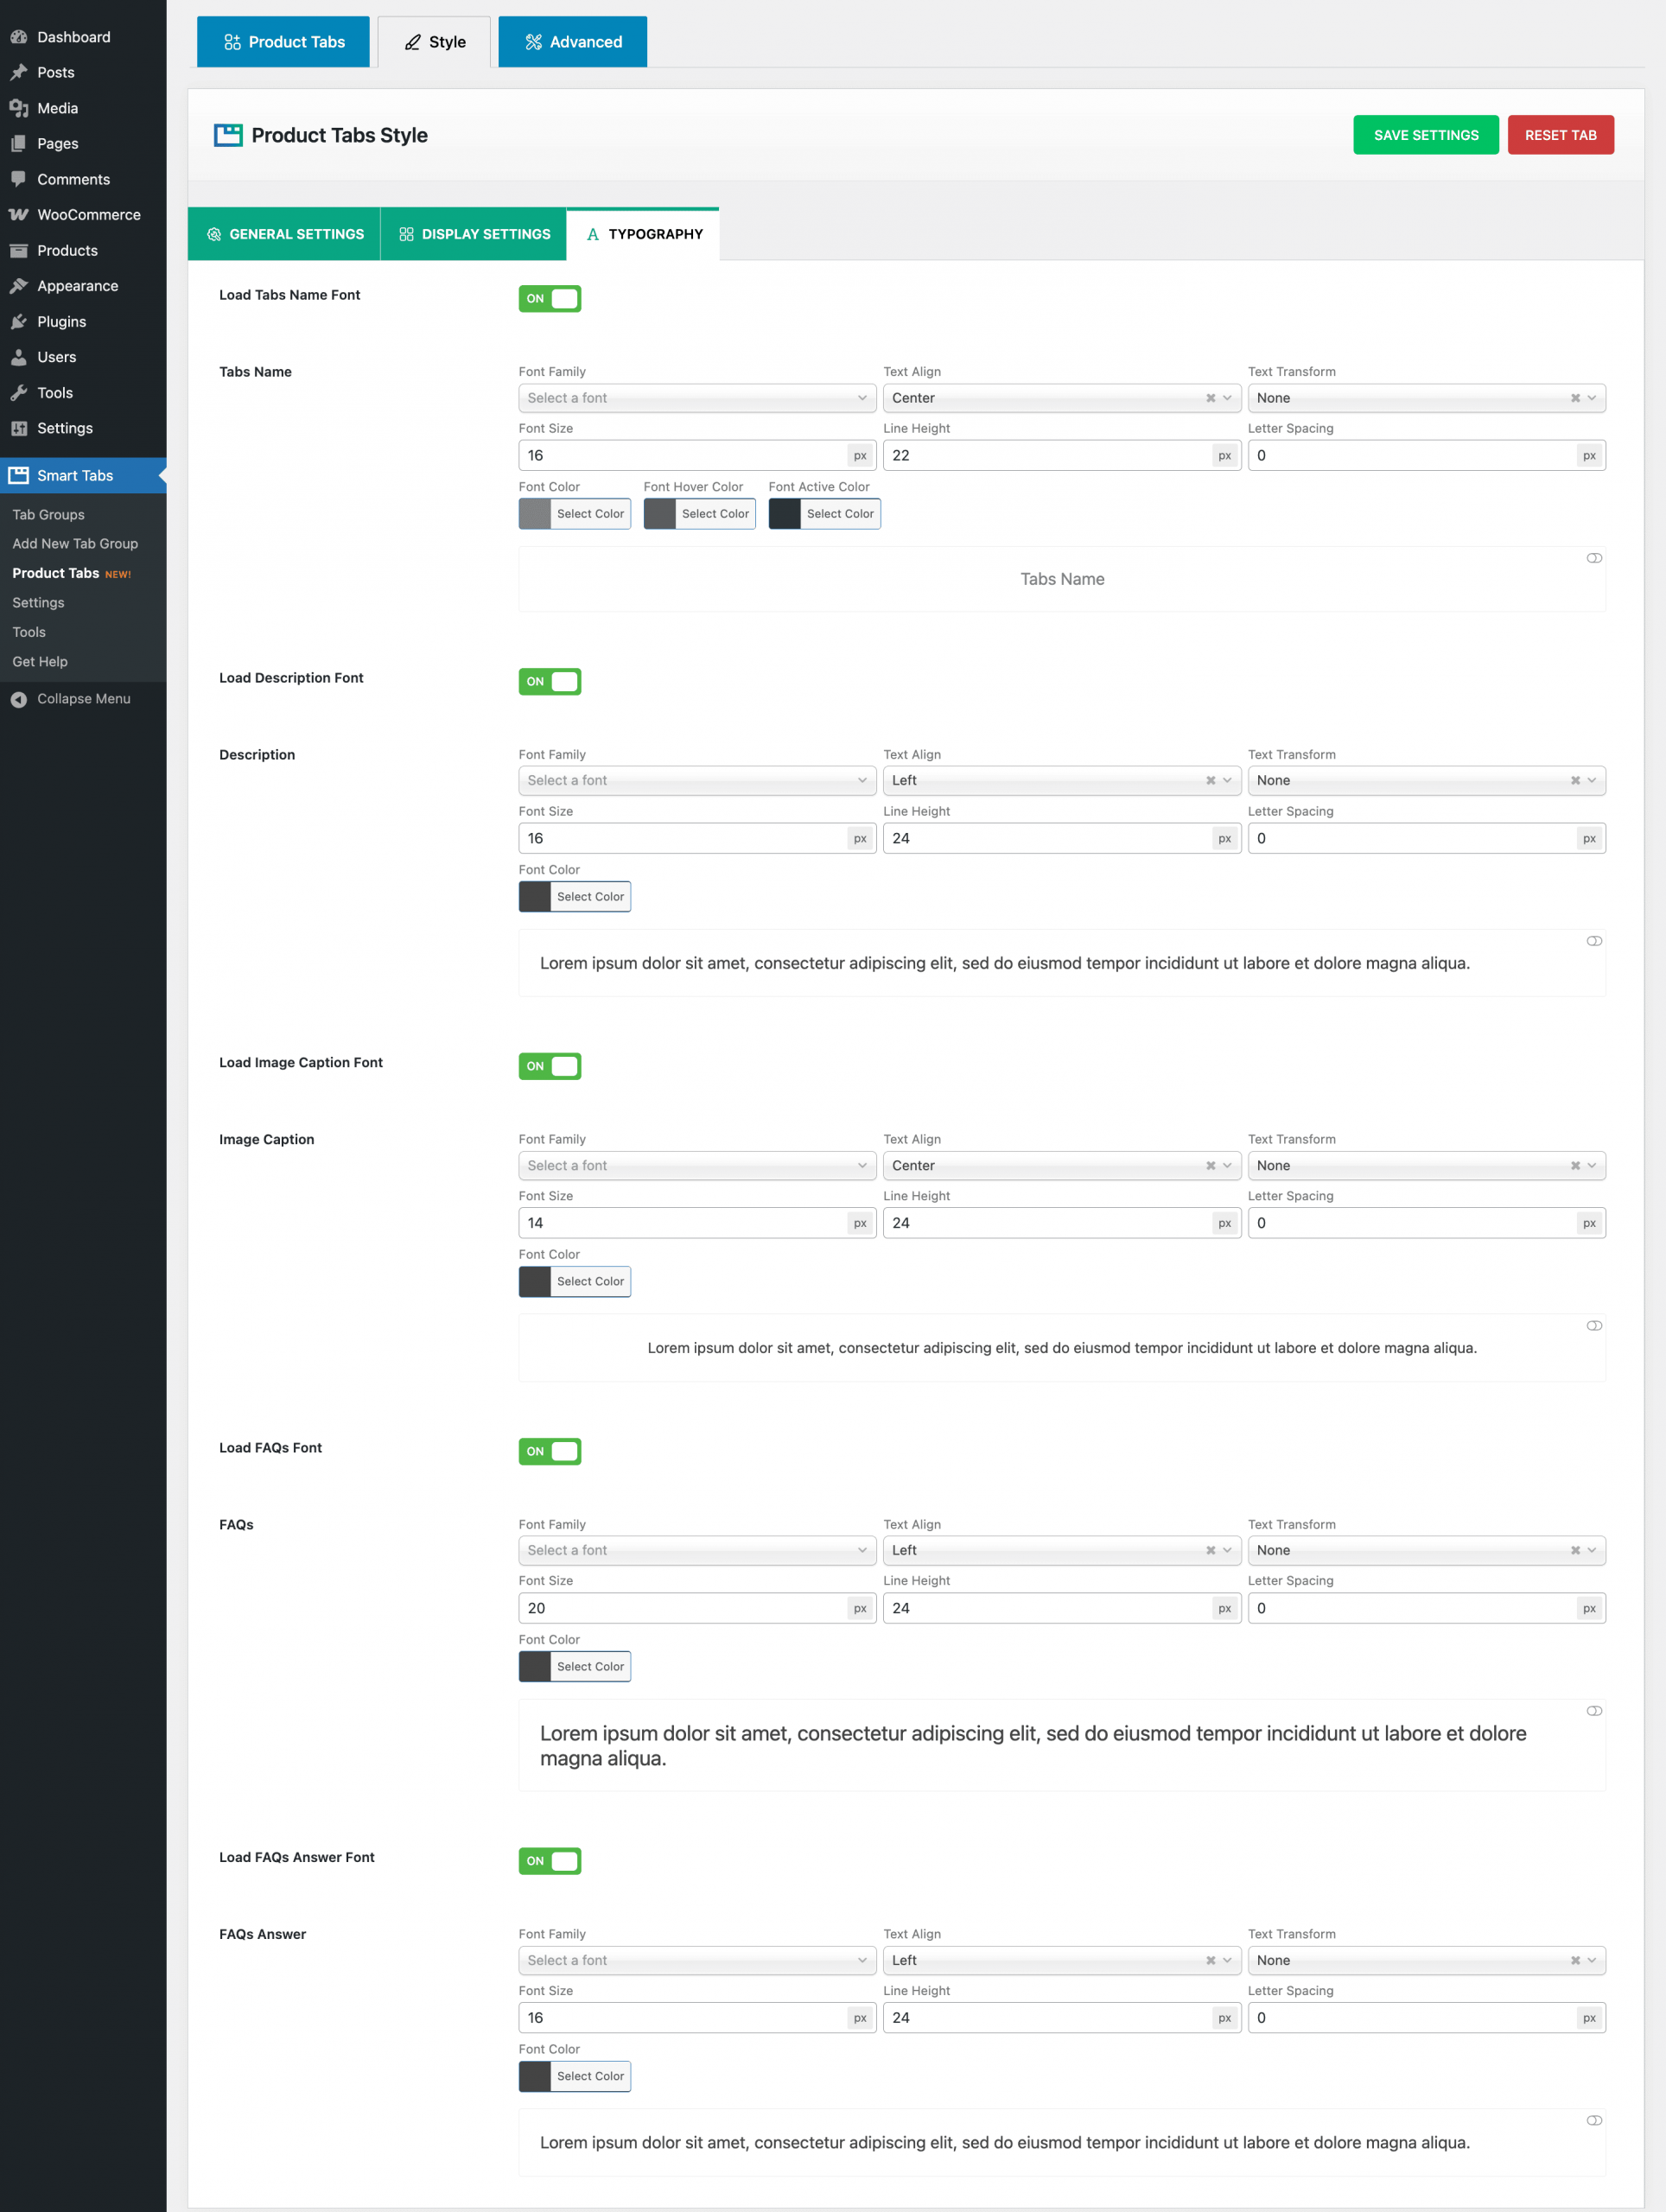Turn off Load Description Font switch
Image resolution: width=1666 pixels, height=2212 pixels.
(550, 682)
